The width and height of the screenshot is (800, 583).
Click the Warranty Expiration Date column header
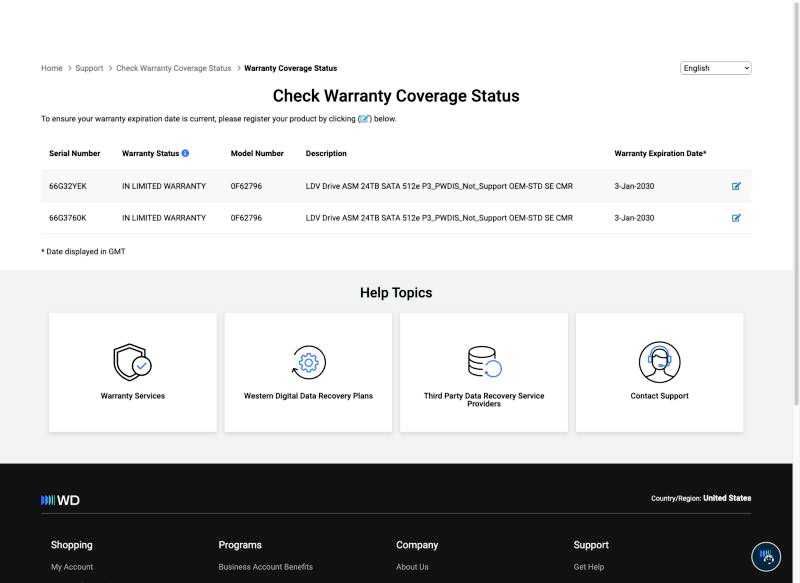coord(660,154)
